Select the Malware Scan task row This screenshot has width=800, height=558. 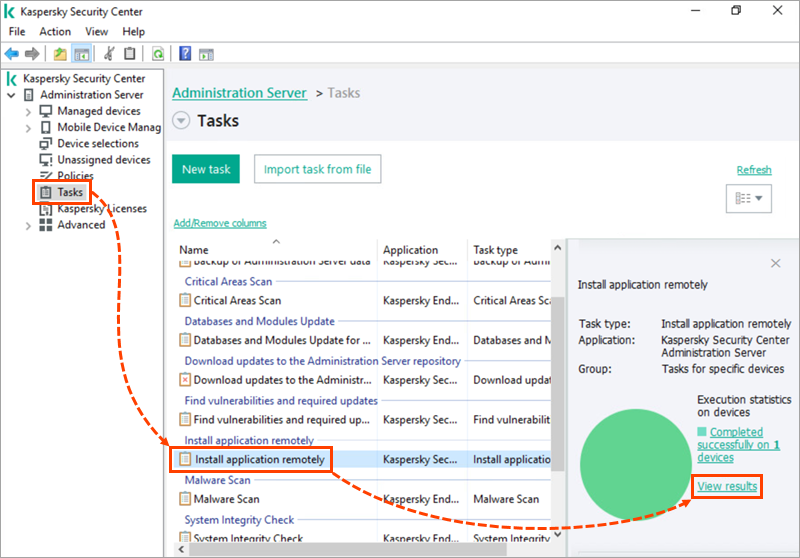click(x=226, y=499)
